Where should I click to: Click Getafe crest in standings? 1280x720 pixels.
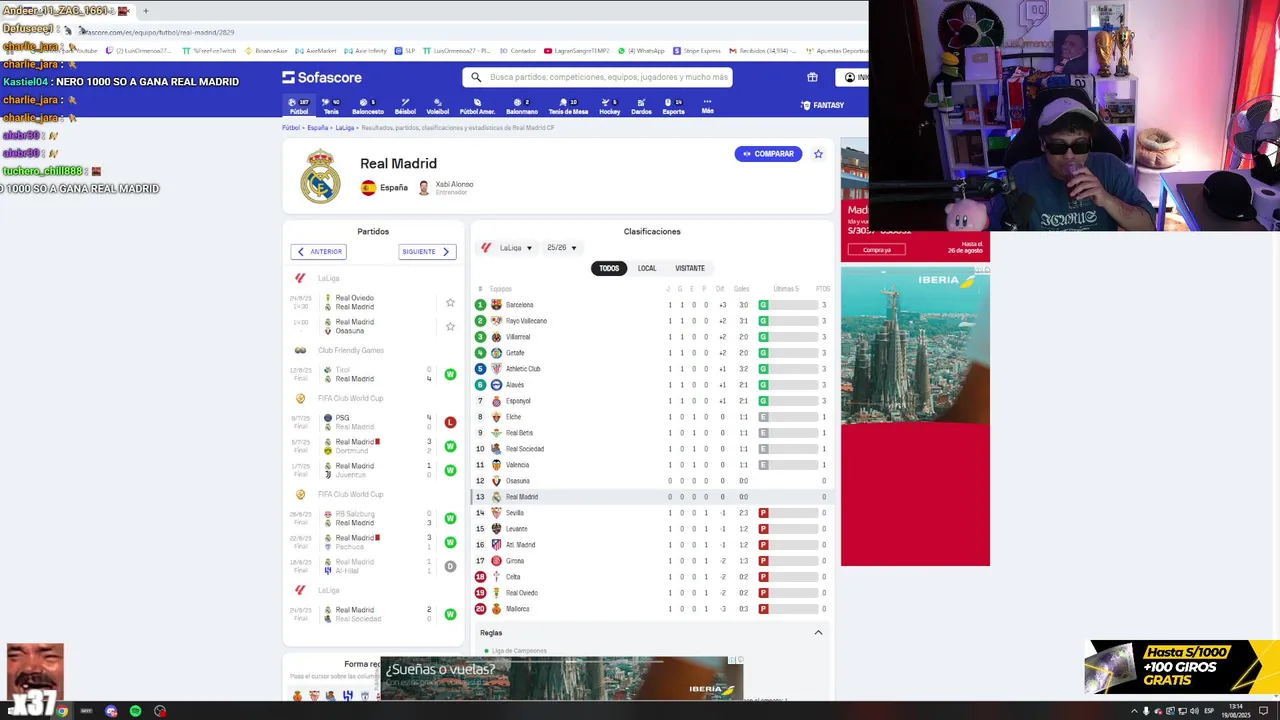tap(496, 353)
